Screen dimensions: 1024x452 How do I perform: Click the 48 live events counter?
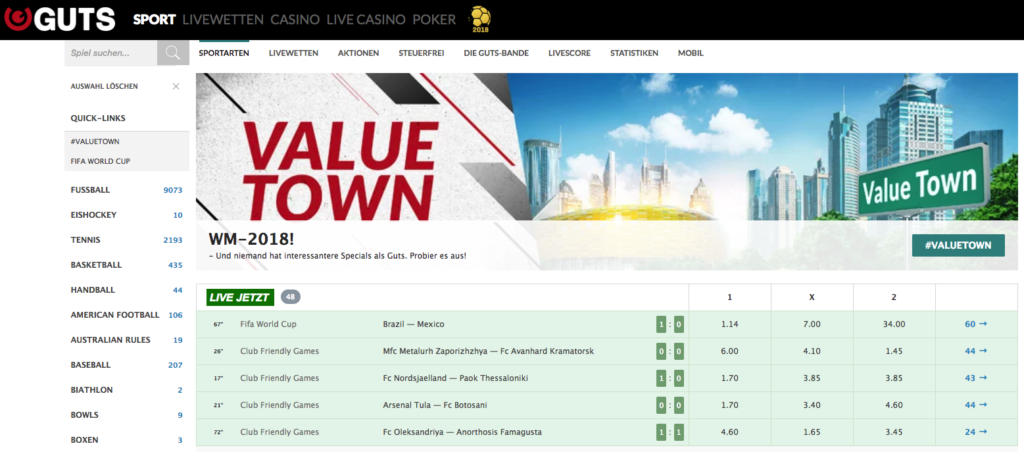291,297
